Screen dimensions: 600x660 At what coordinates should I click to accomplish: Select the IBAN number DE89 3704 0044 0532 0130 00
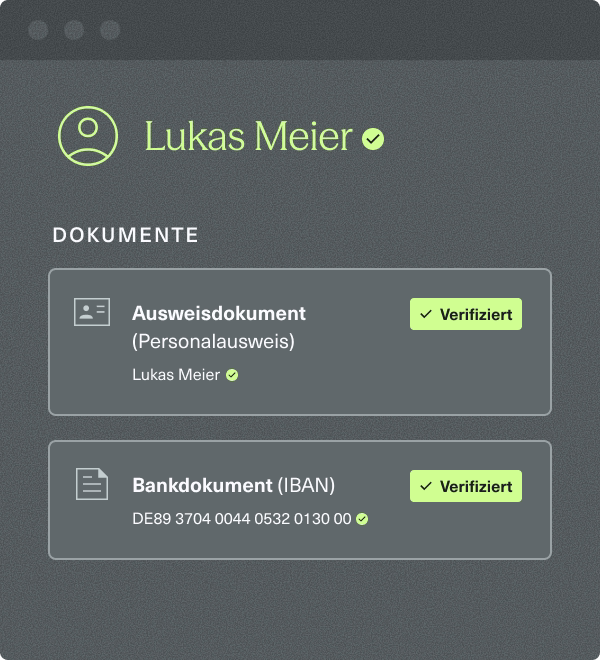242,519
